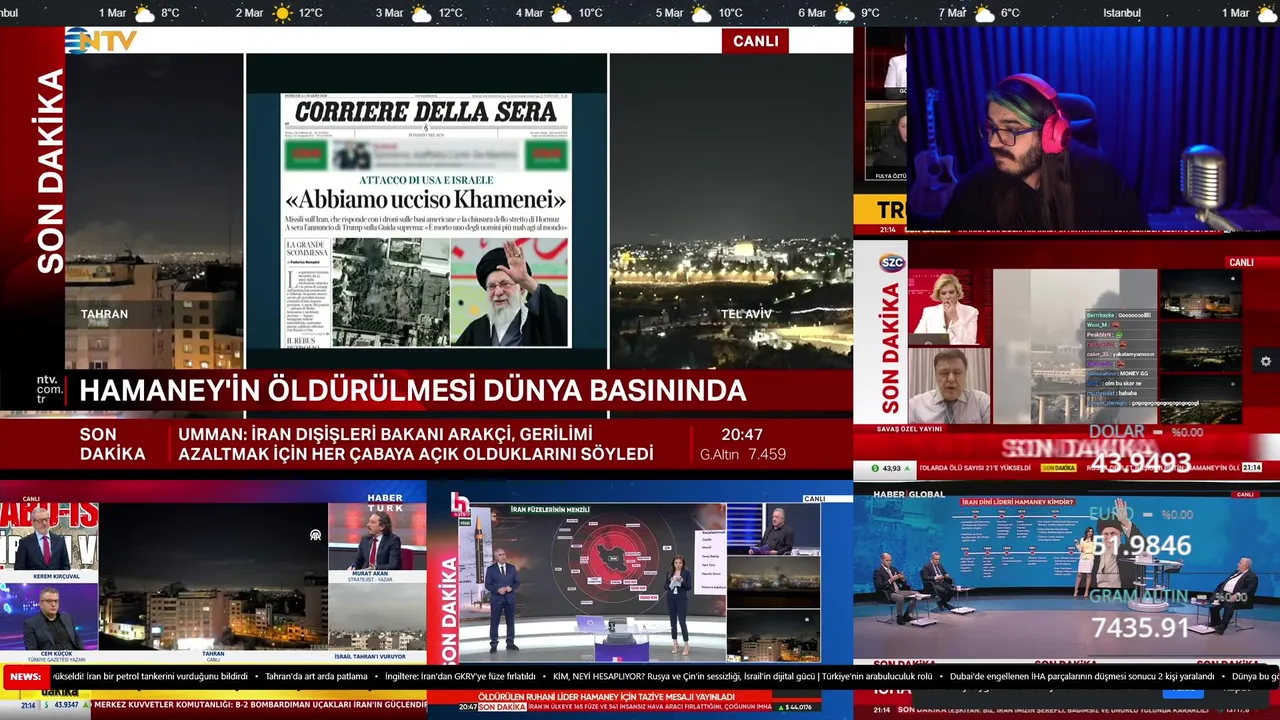
Task: Click sunny weather icon for 2 Mar
Action: pos(283,13)
